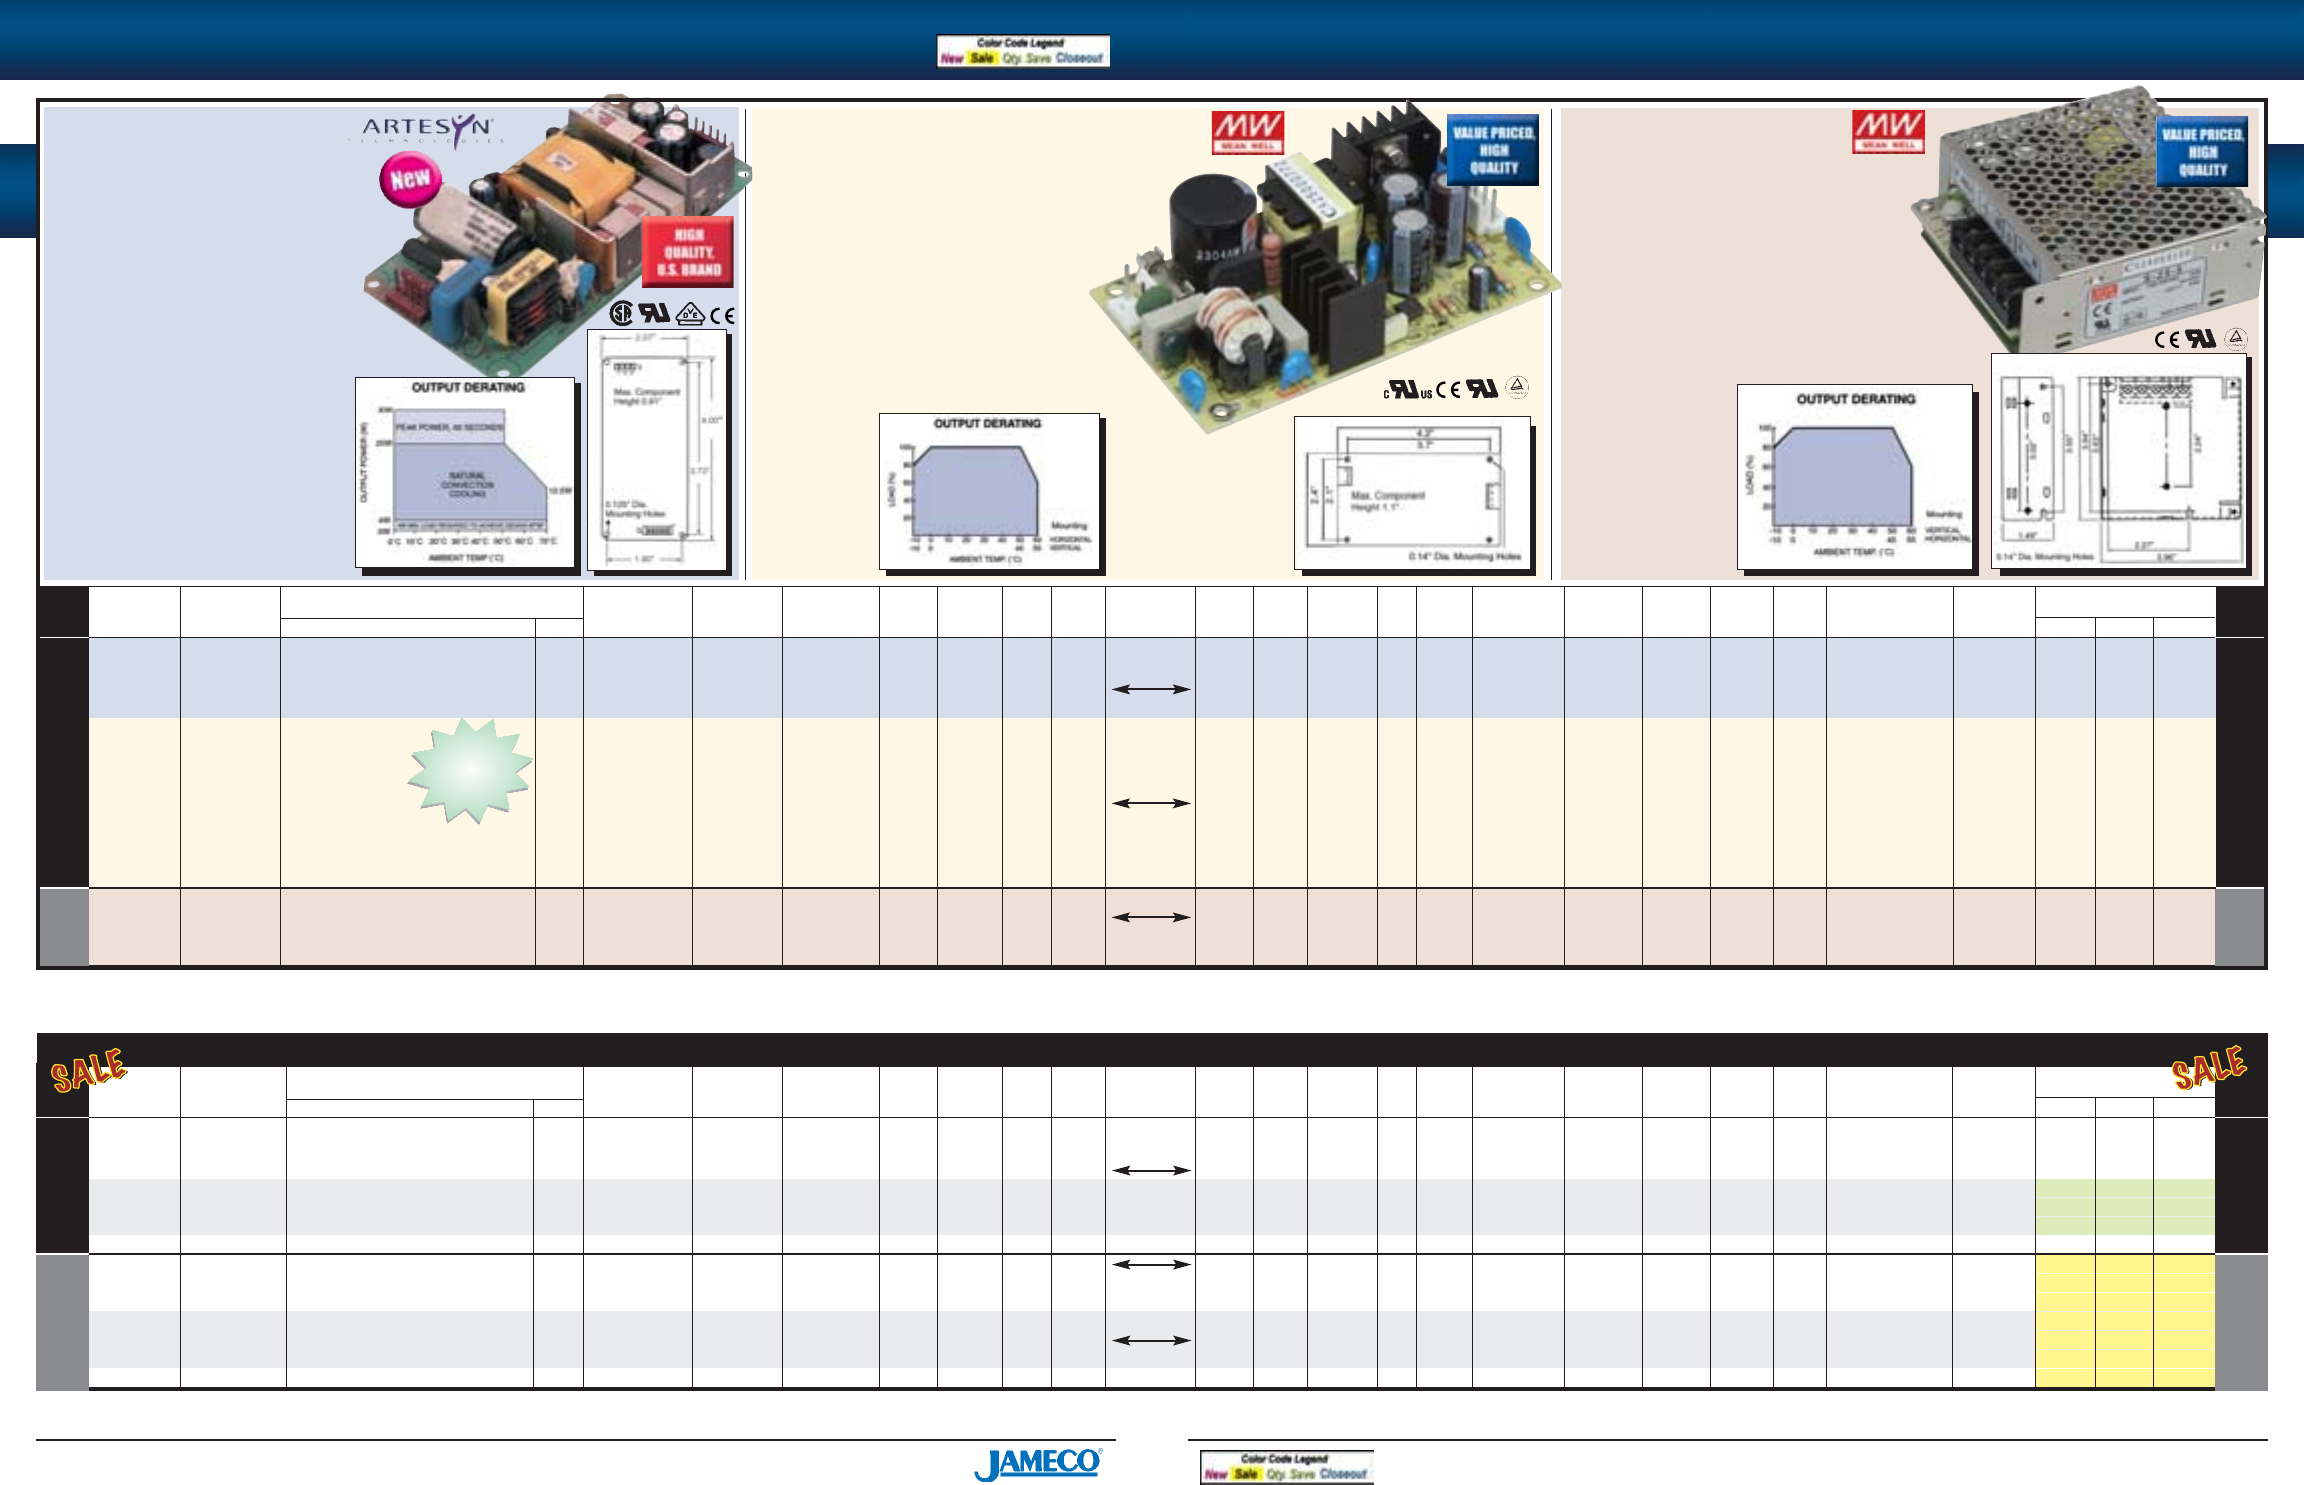Click the Mean Well logo in the right panel
2304x1485 pixels.
(1888, 132)
